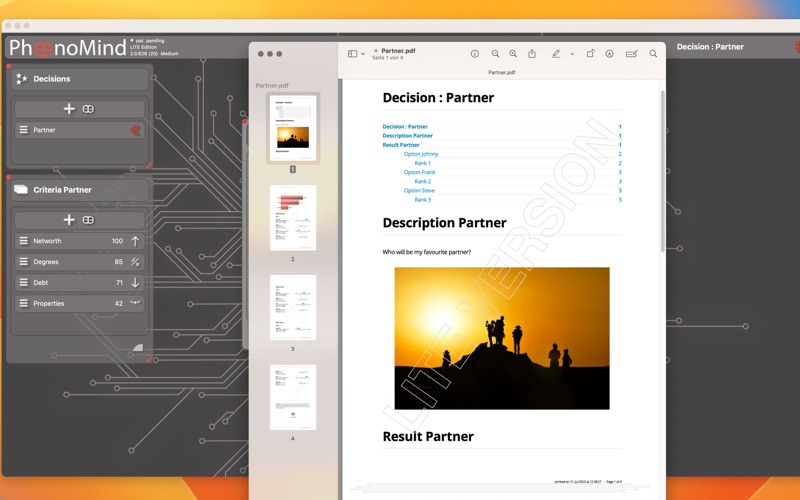Toggle Networth up-arrow direction icon

point(135,241)
